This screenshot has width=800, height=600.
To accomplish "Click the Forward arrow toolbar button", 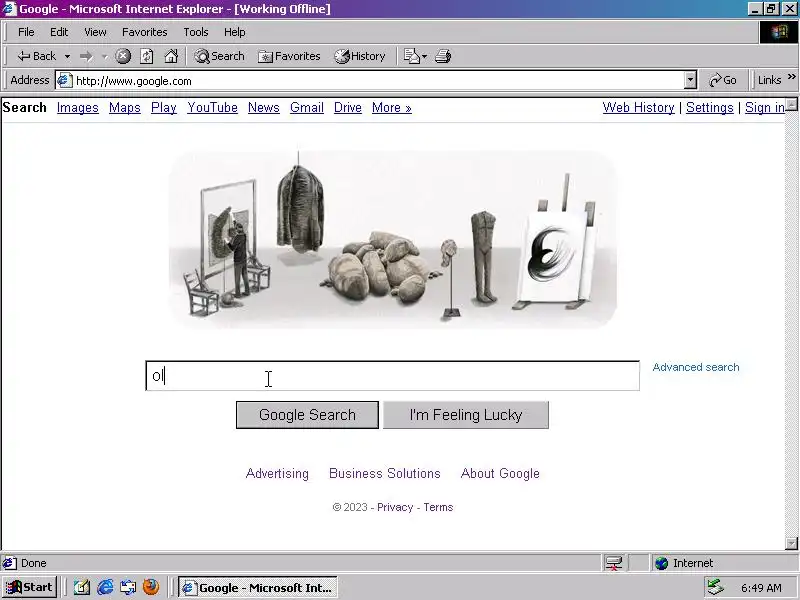I will [86, 56].
